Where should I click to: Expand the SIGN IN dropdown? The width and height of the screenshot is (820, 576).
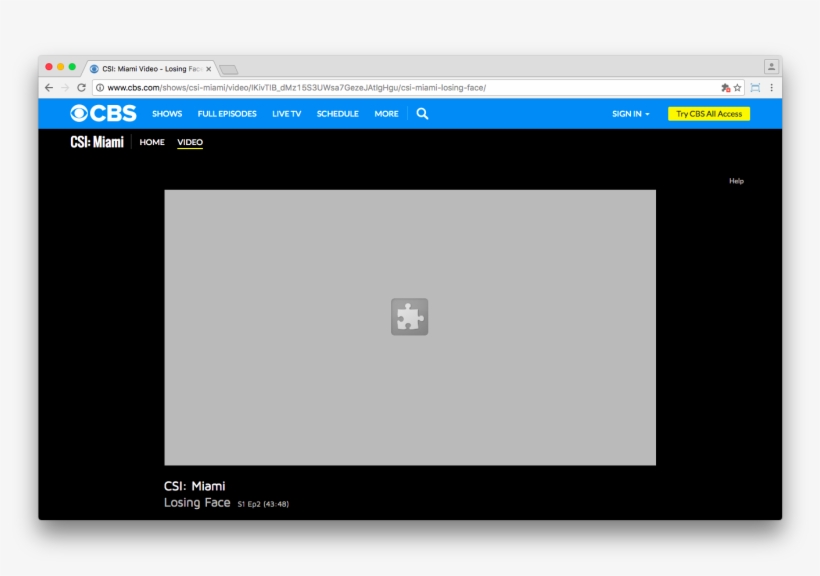(x=631, y=114)
